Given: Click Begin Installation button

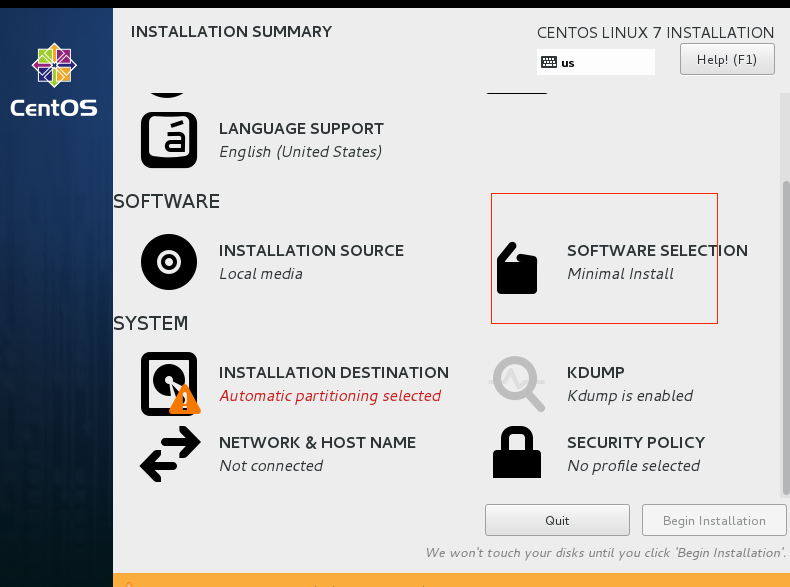Looking at the screenshot, I should click(714, 520).
